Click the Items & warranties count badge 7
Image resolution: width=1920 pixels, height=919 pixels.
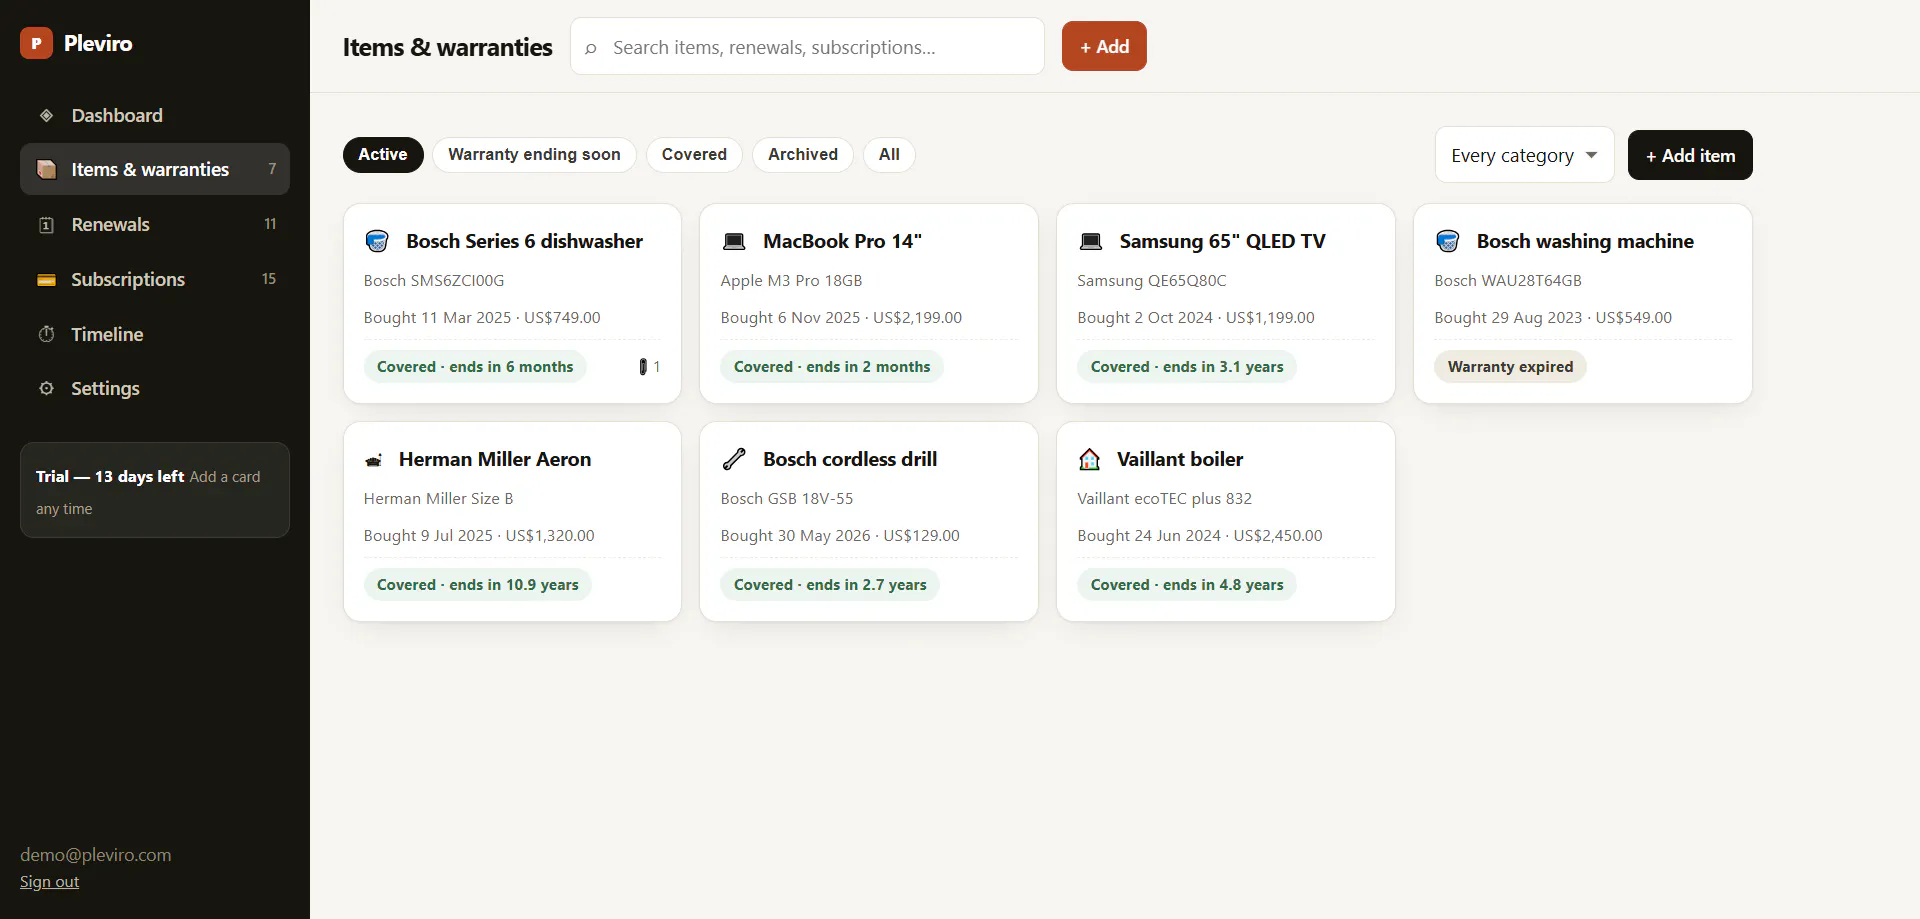272,169
